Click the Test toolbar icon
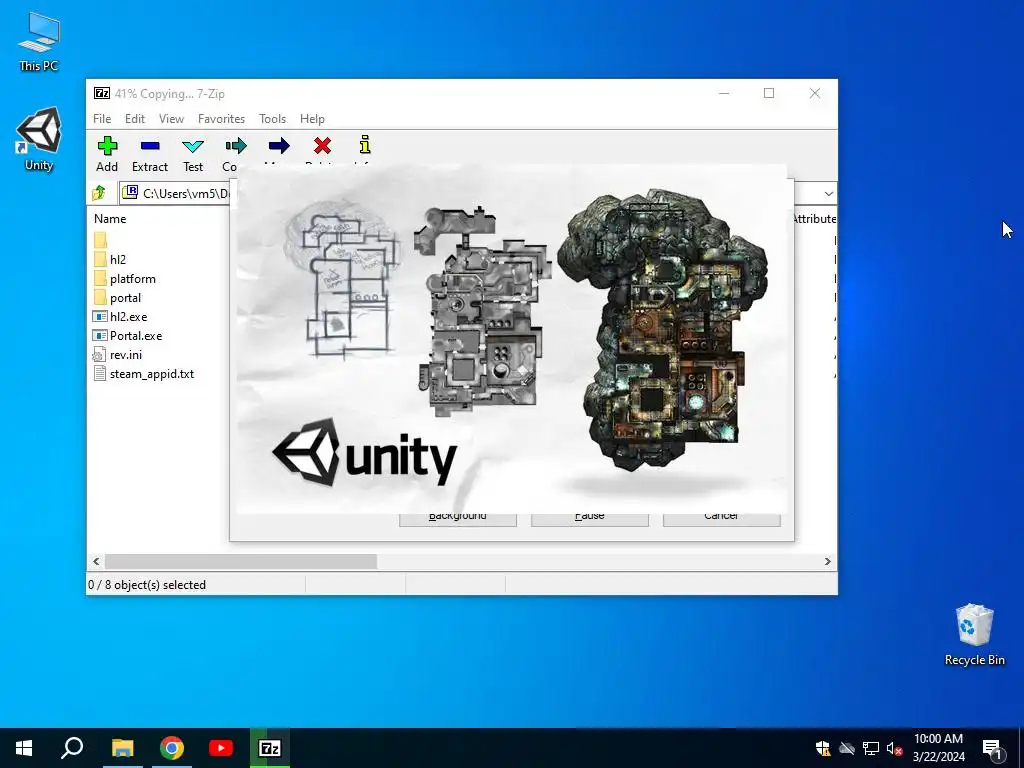Viewport: 1024px width, 768px height. pyautogui.click(x=193, y=146)
